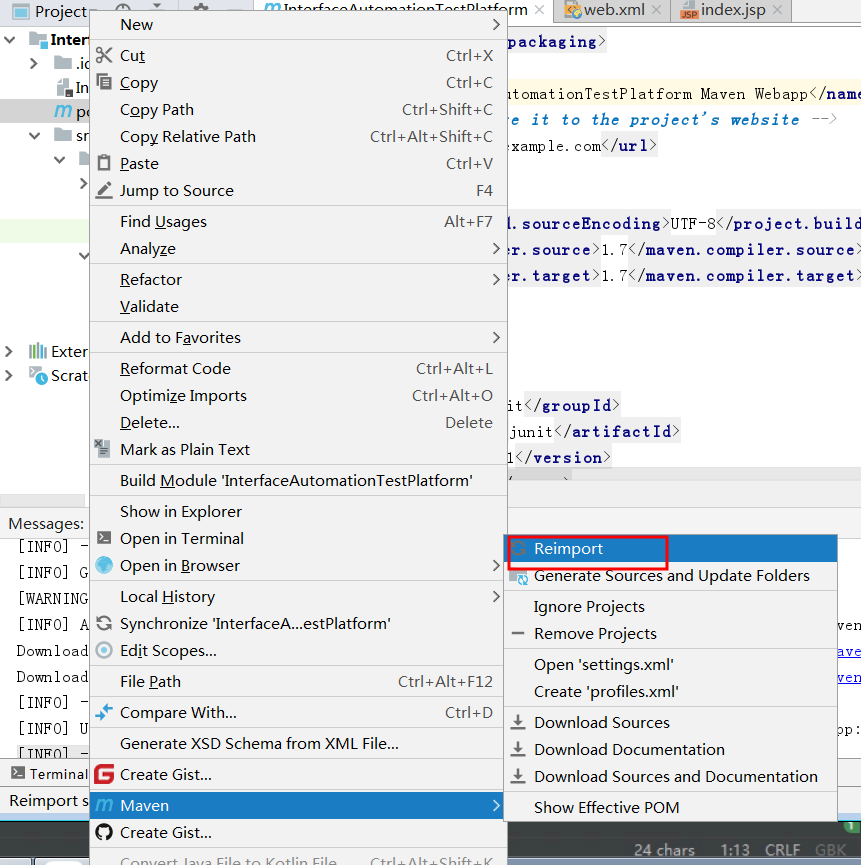Viewport: 861px width, 865px height.
Task: Choose Copy Relative Path entry
Action: pos(298,136)
